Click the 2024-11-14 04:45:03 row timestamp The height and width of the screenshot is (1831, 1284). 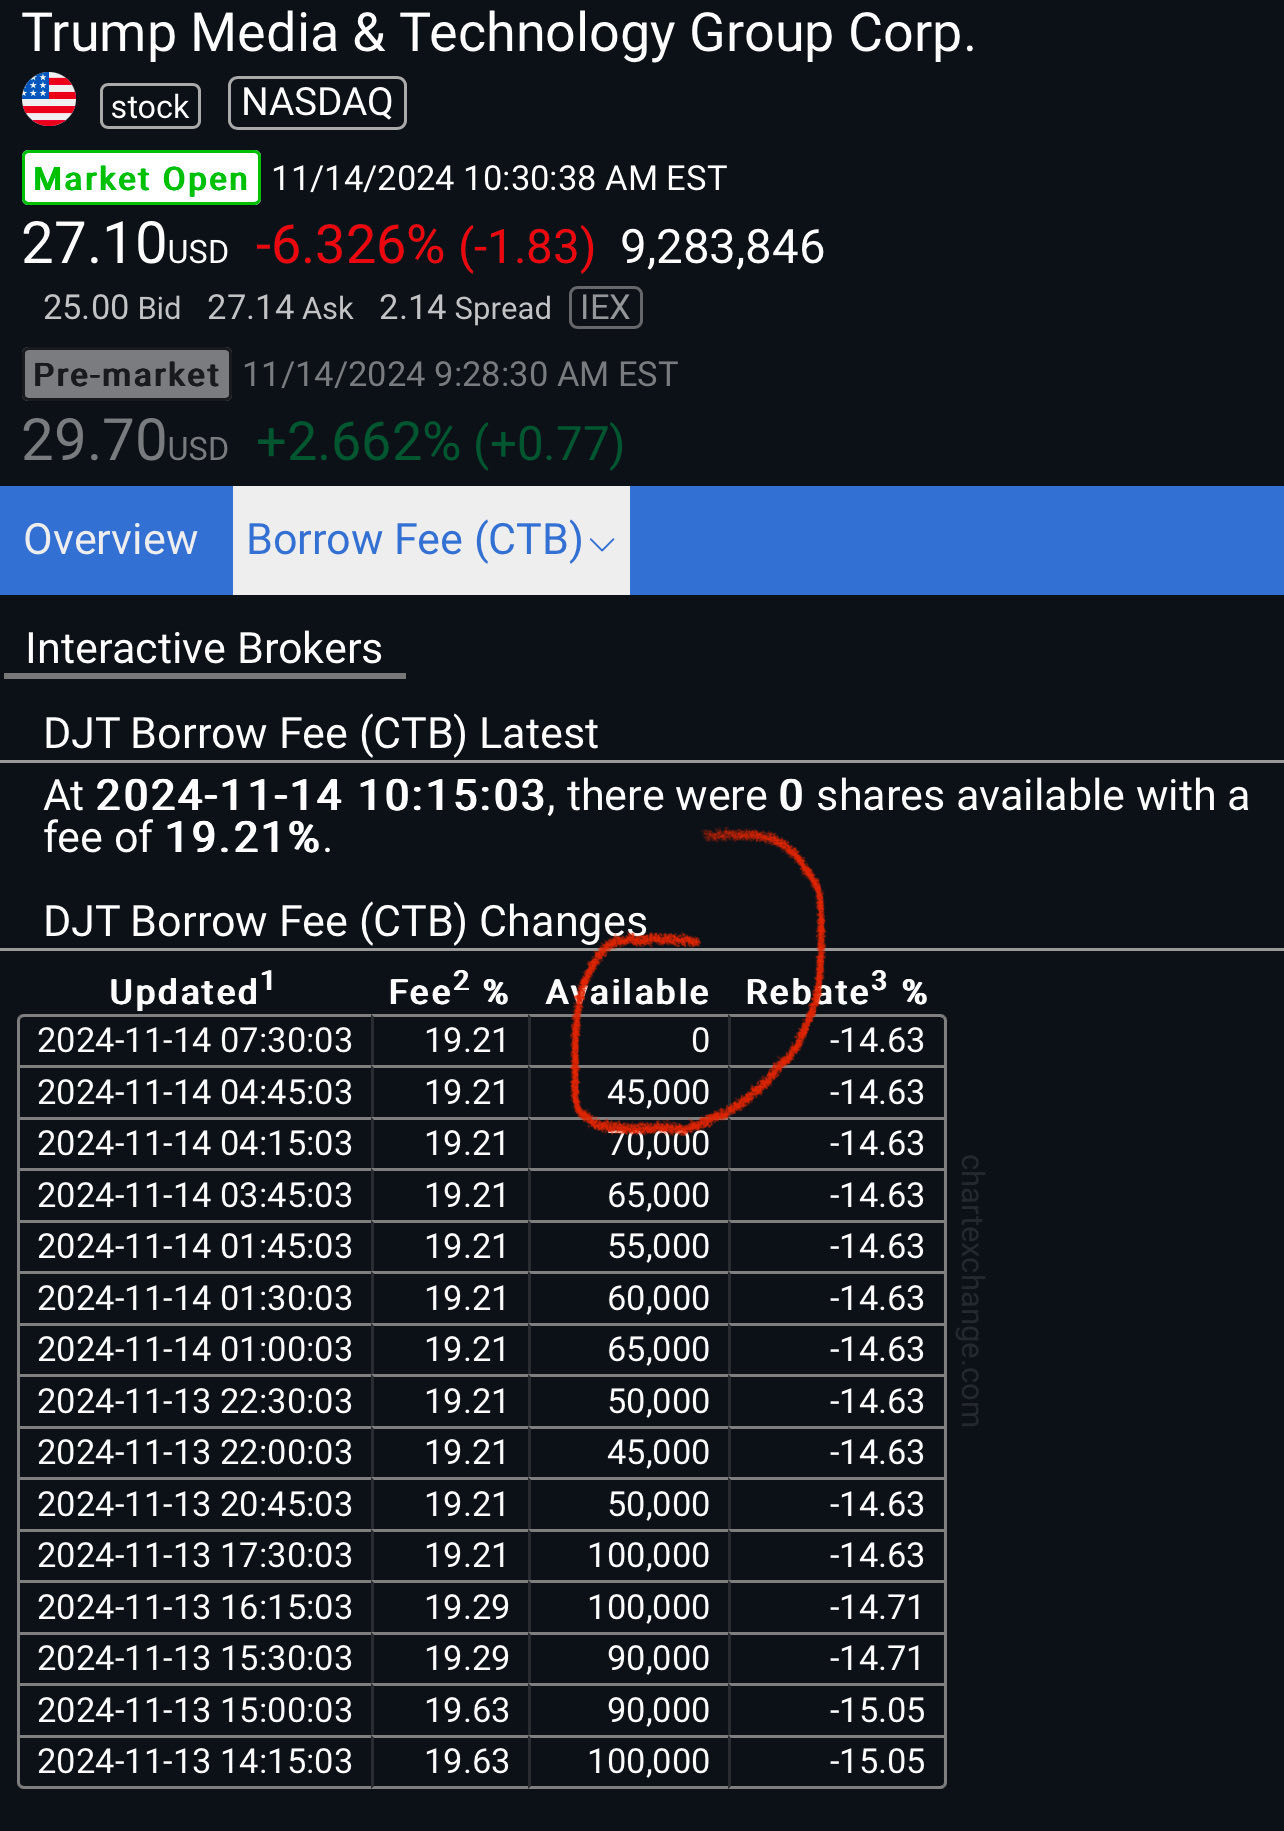coord(195,1092)
